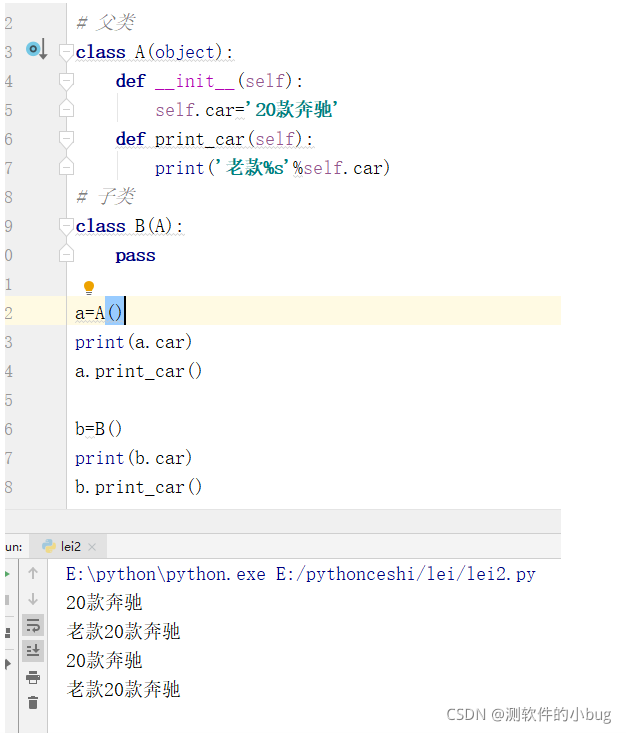The image size is (626, 733).
Task: Click the 'b=B()' line
Action: coord(98,428)
